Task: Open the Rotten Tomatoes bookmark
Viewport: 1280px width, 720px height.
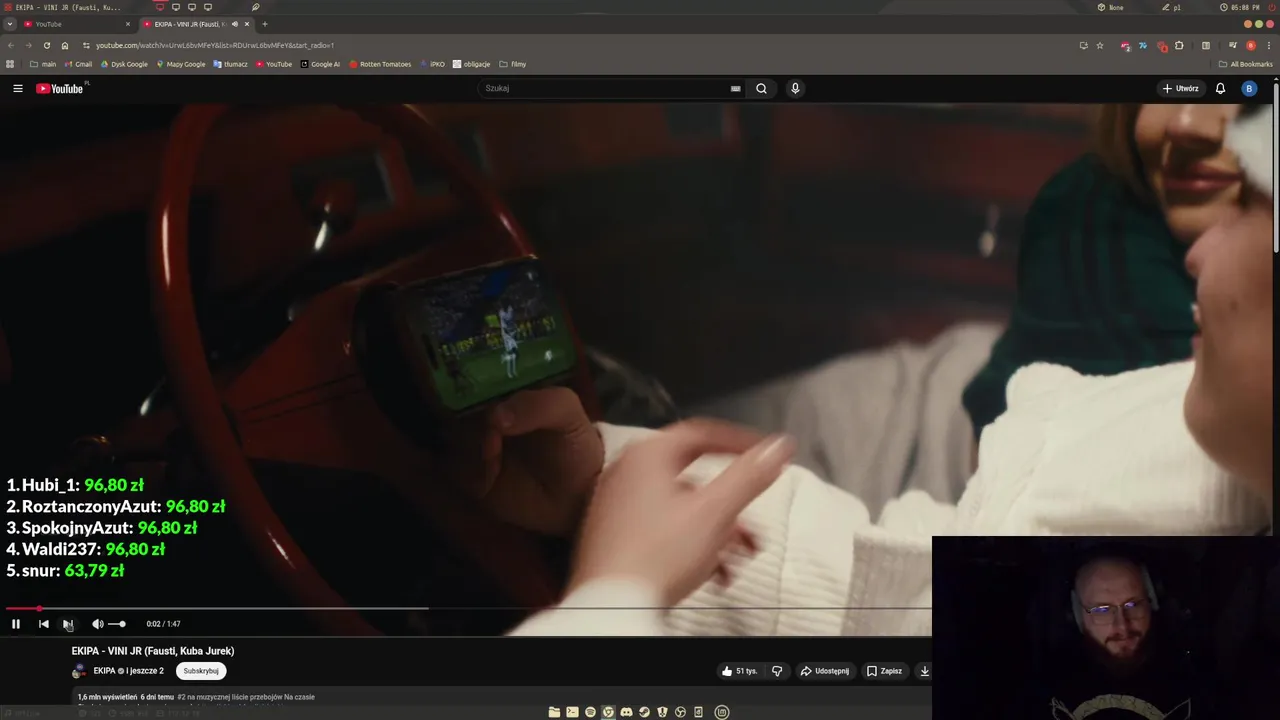Action: pyautogui.click(x=380, y=64)
